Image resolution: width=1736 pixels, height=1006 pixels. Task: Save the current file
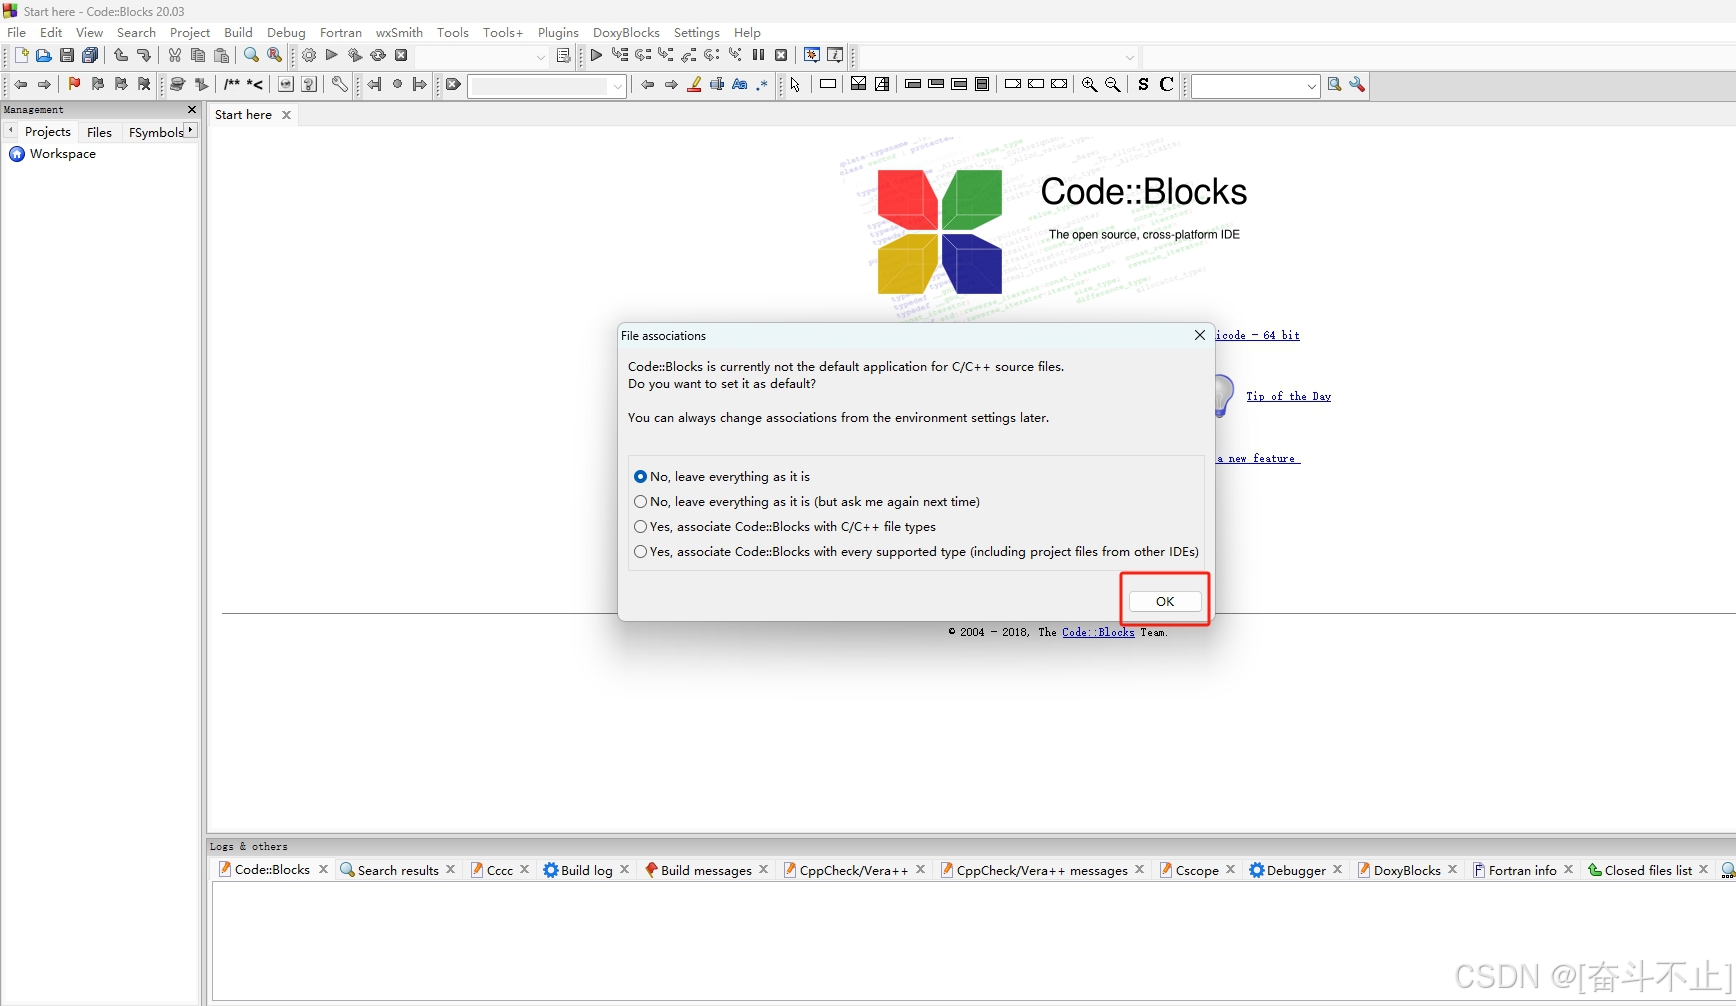click(66, 56)
